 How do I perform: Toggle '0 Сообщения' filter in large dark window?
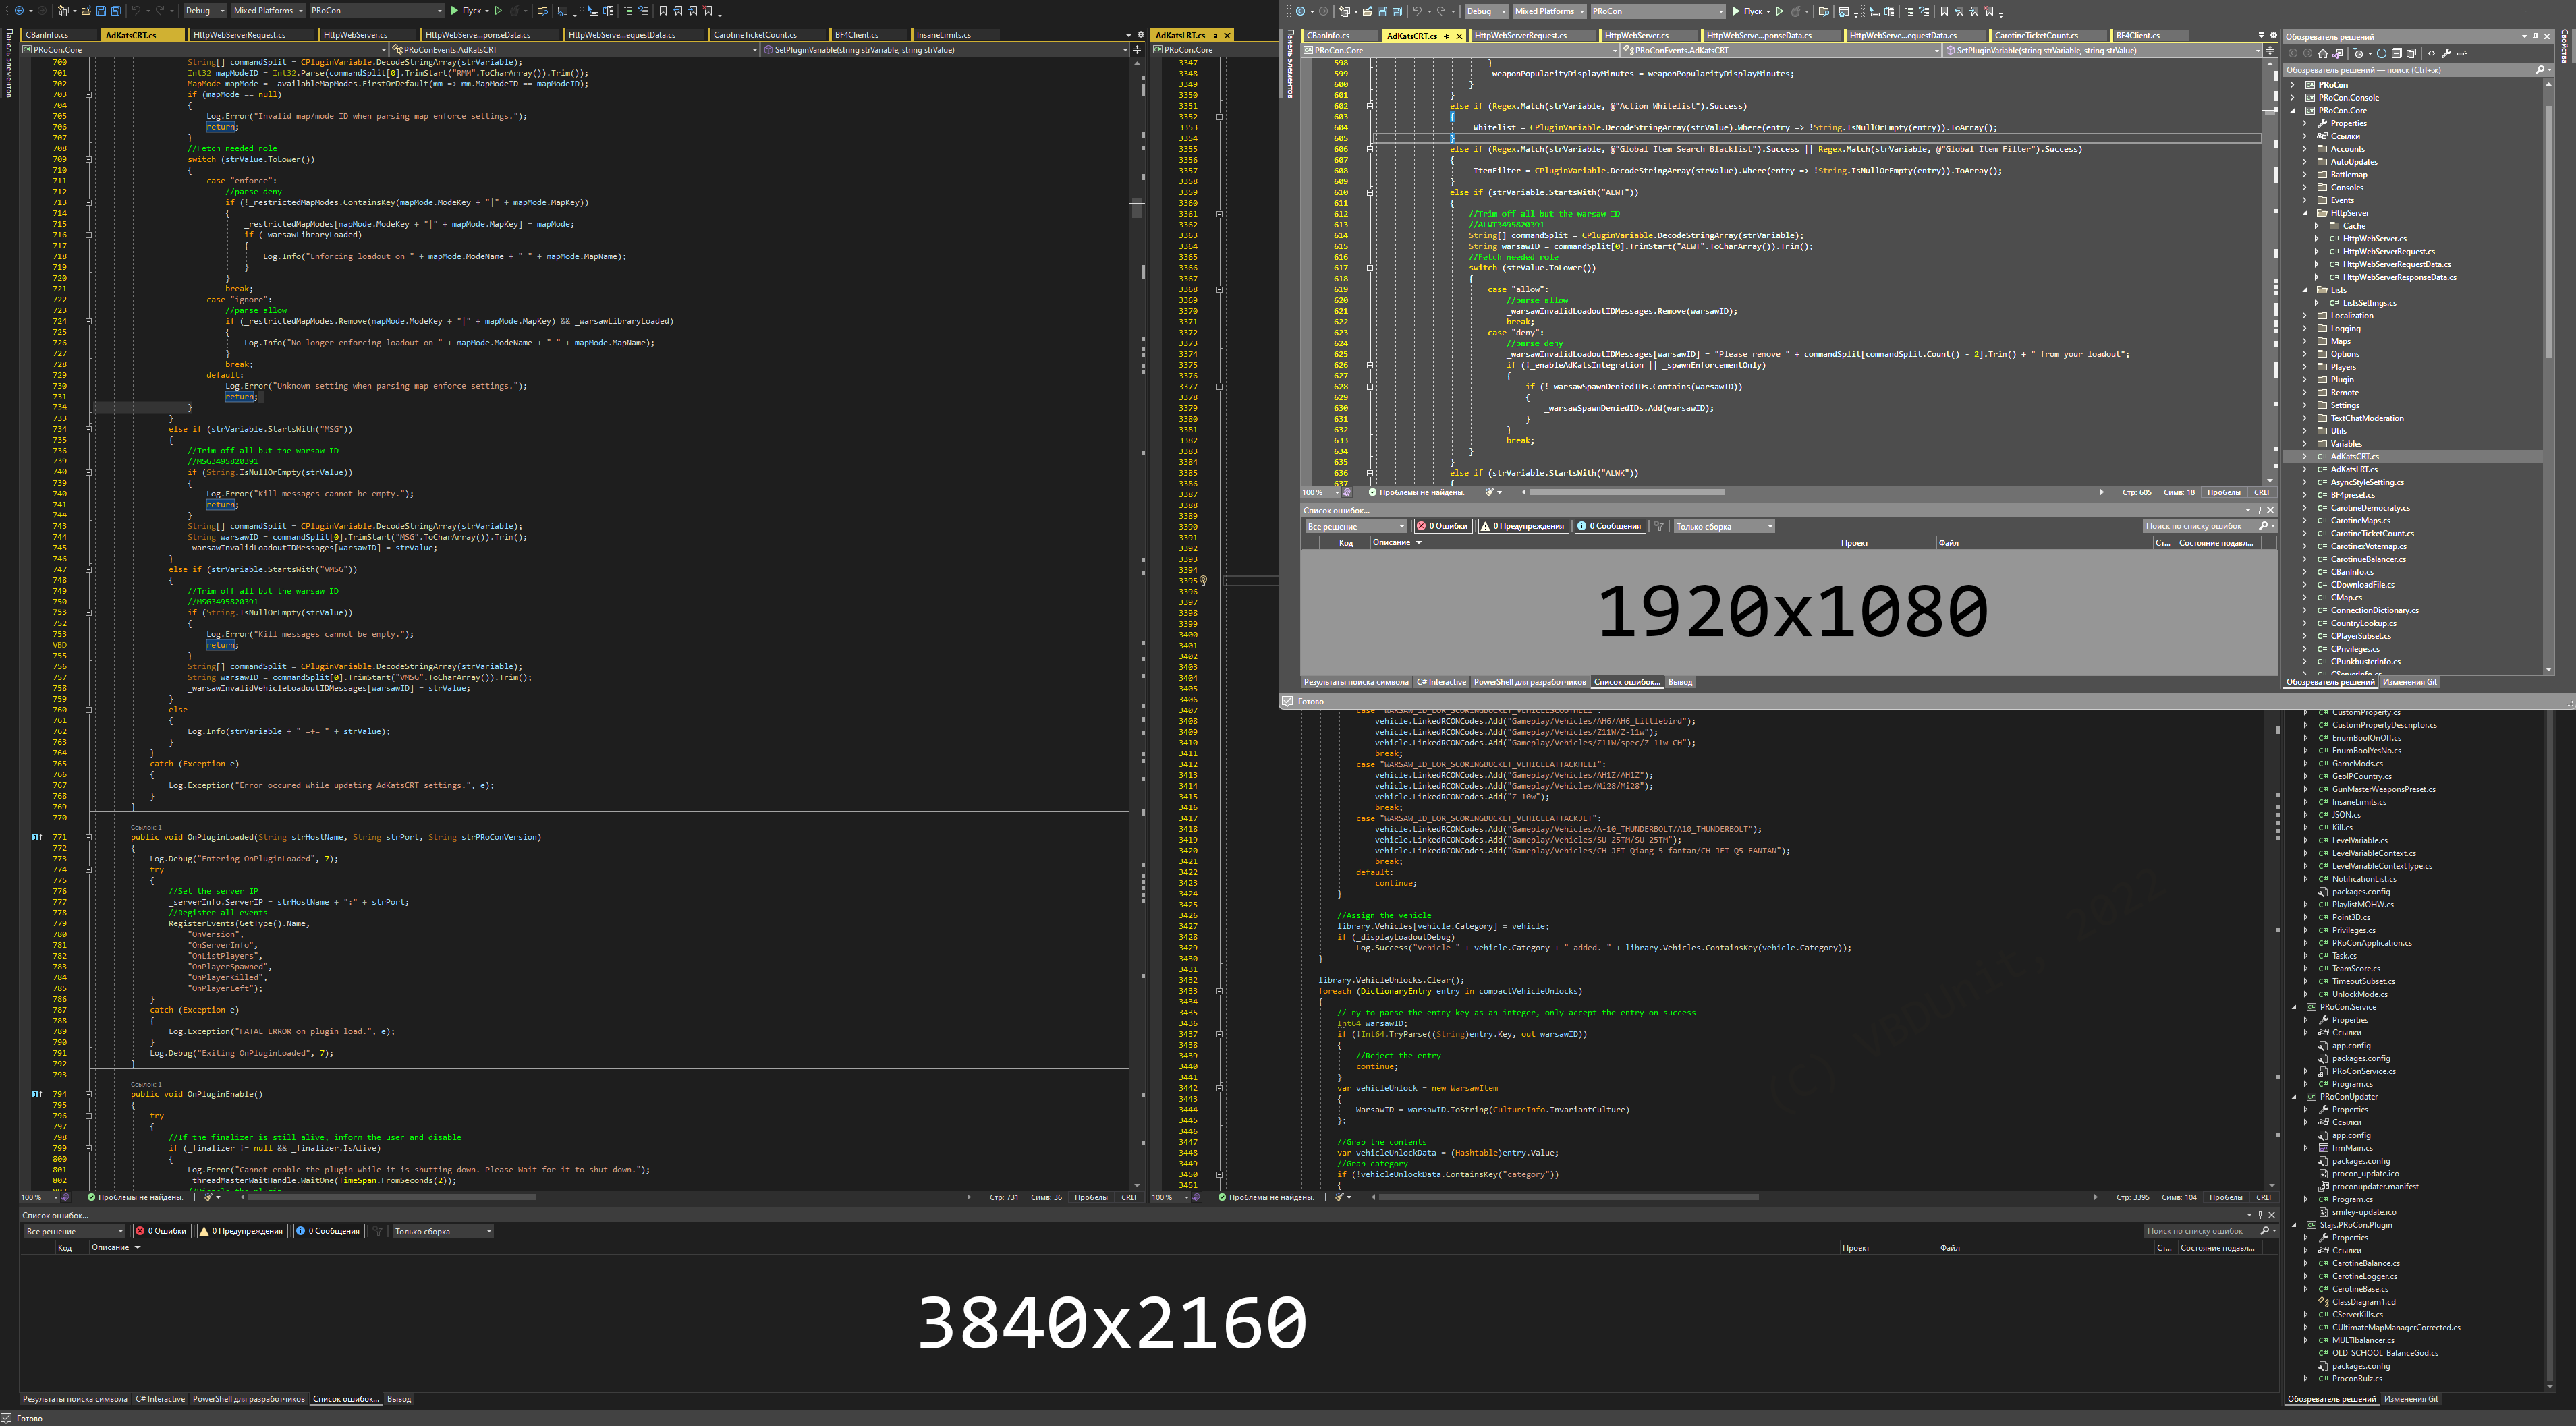[x=328, y=1231]
